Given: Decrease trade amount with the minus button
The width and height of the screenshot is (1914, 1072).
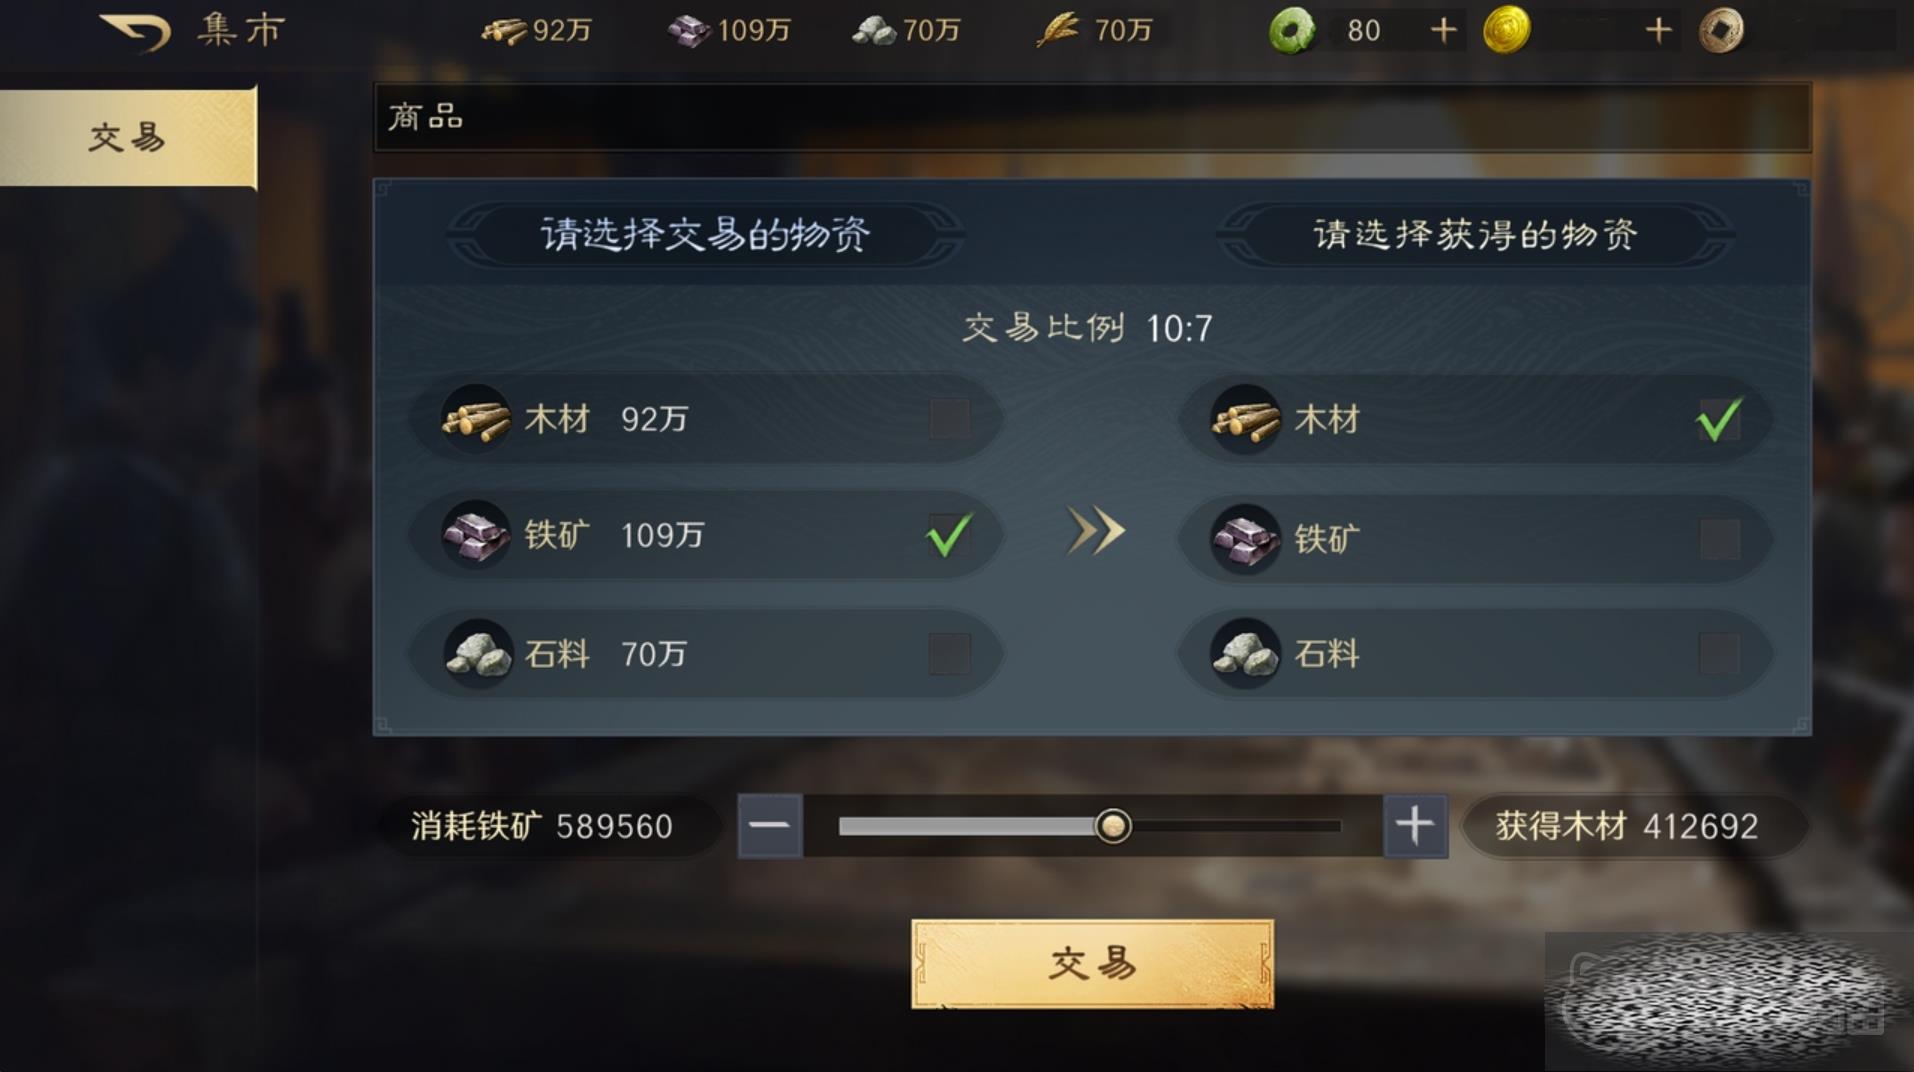Looking at the screenshot, I should pyautogui.click(x=770, y=826).
